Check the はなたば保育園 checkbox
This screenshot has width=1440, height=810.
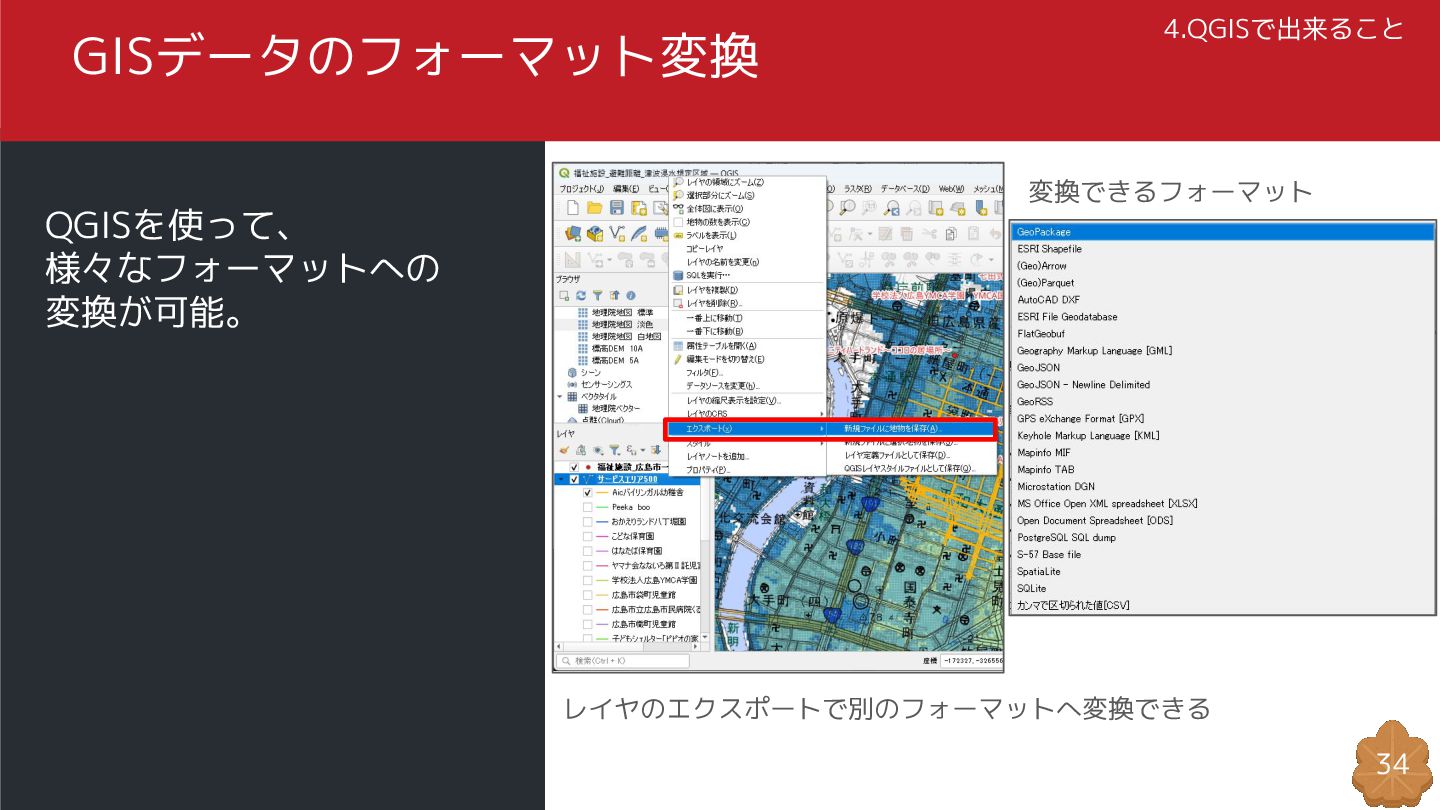[588, 551]
